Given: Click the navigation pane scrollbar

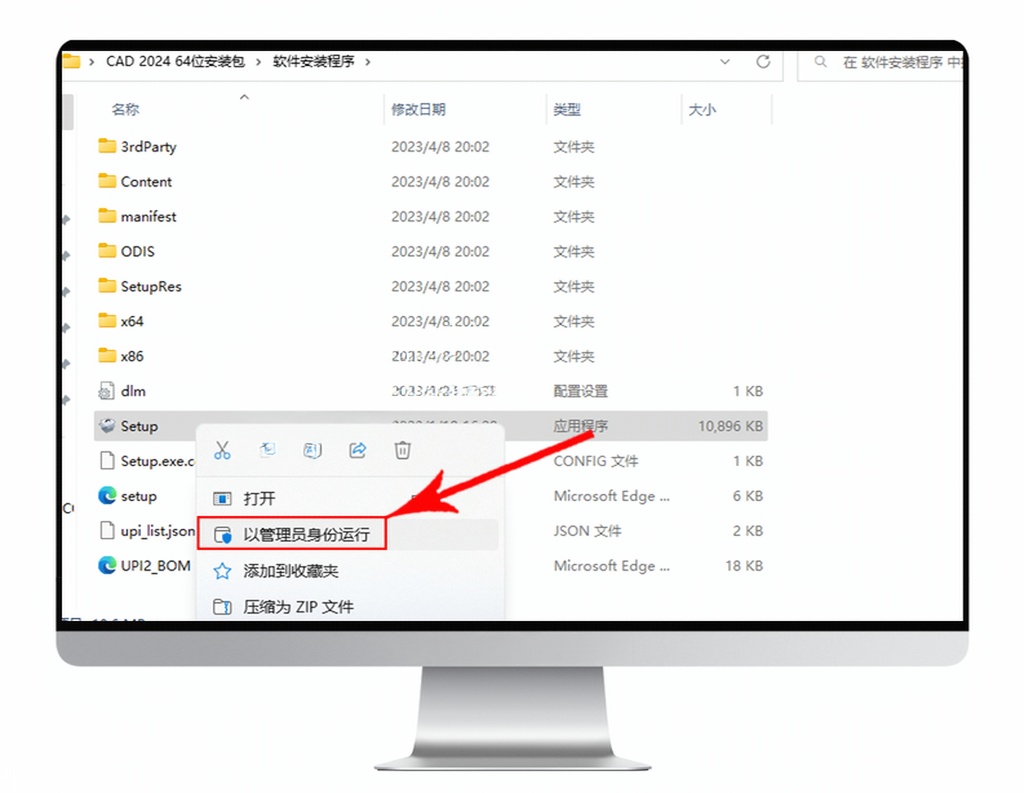Looking at the screenshot, I should coord(67,111).
